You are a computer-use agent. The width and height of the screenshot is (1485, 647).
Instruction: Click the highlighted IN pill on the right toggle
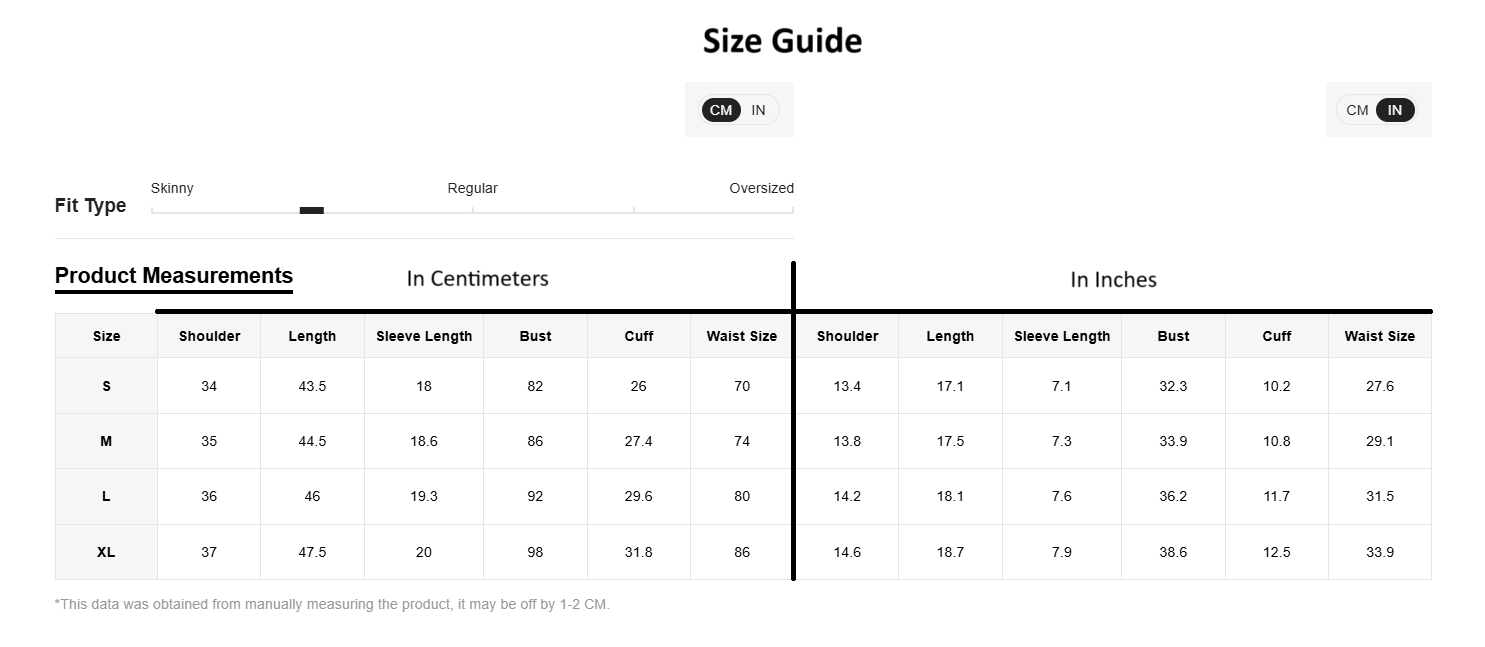(x=1395, y=110)
